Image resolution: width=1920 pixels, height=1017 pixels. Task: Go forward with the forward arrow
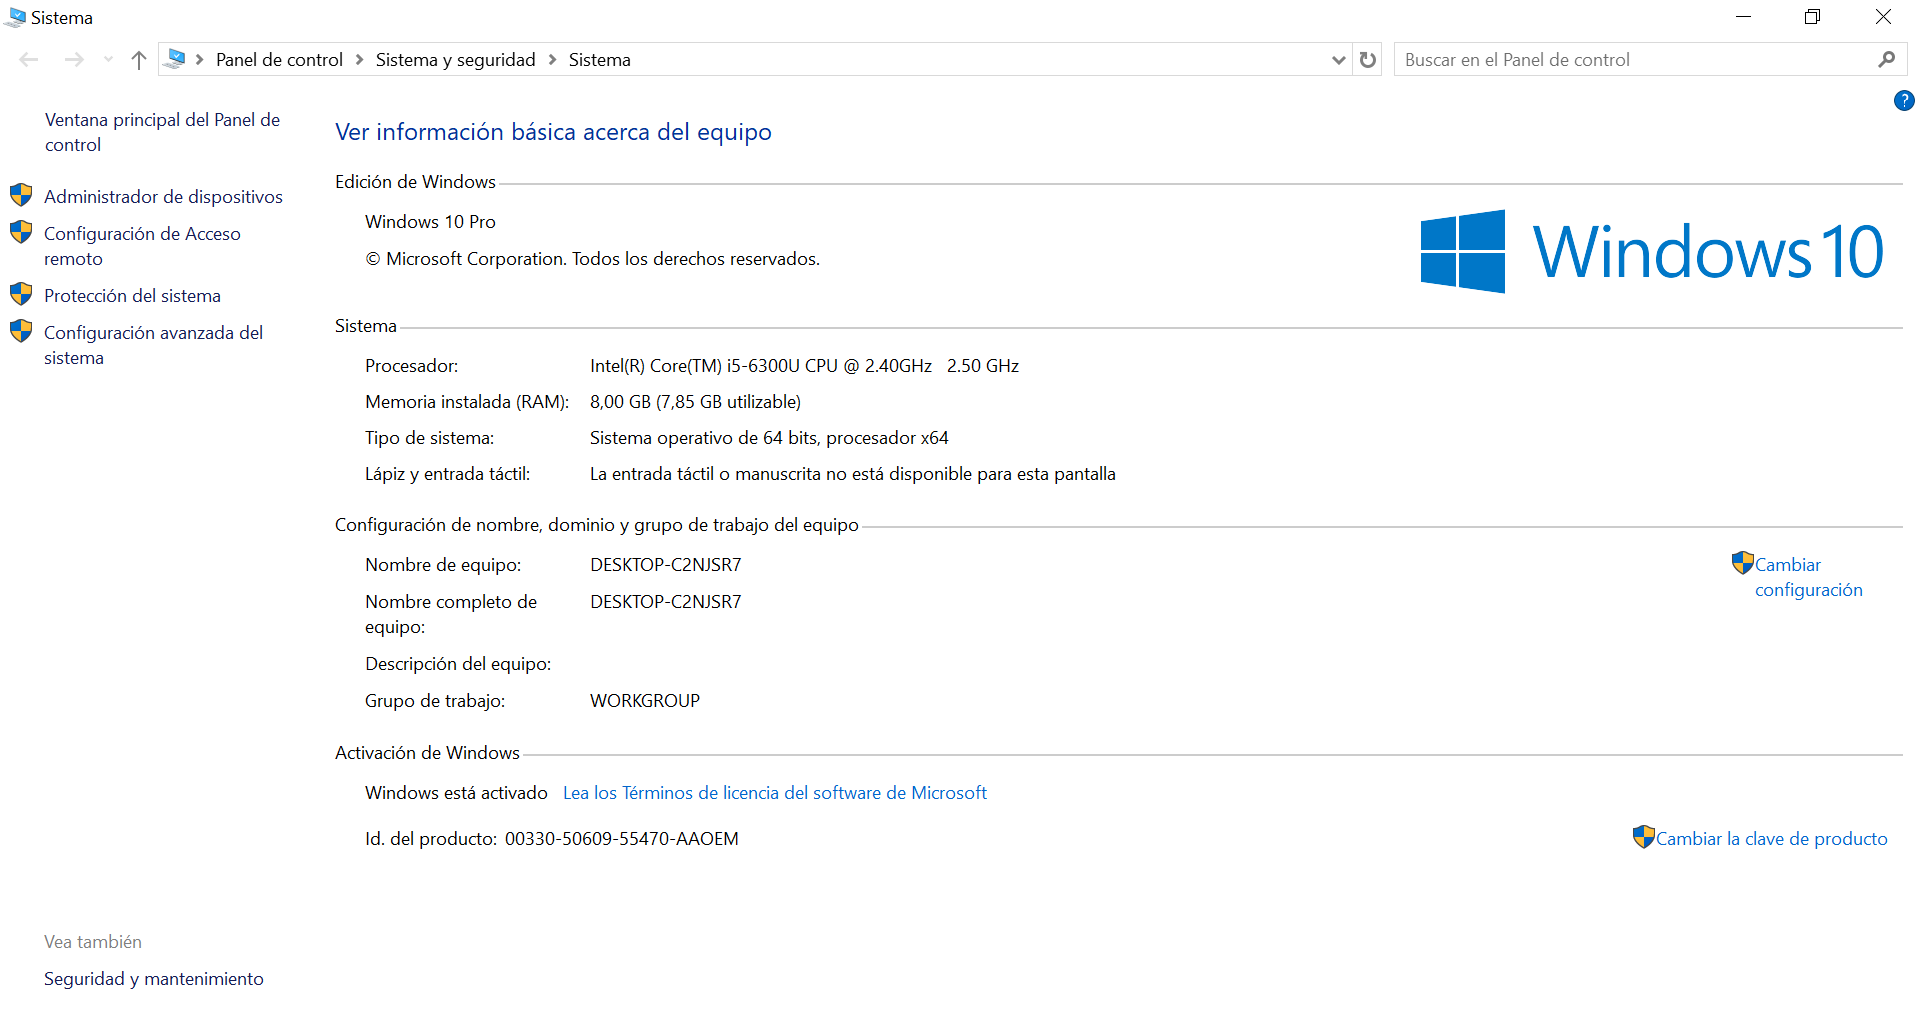[x=74, y=60]
